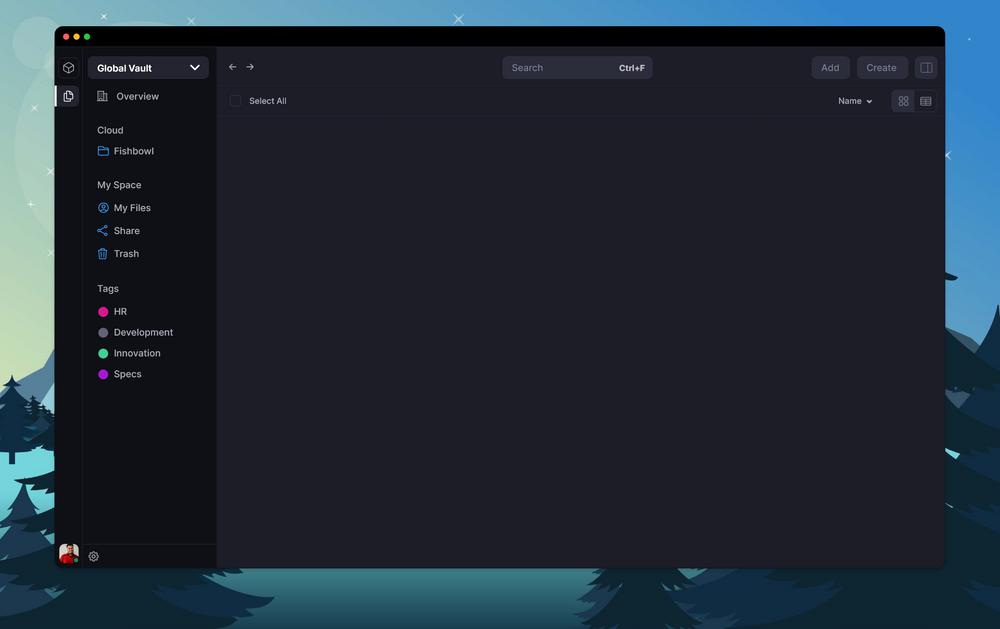Click the Share icon in the sidebar

(102, 230)
